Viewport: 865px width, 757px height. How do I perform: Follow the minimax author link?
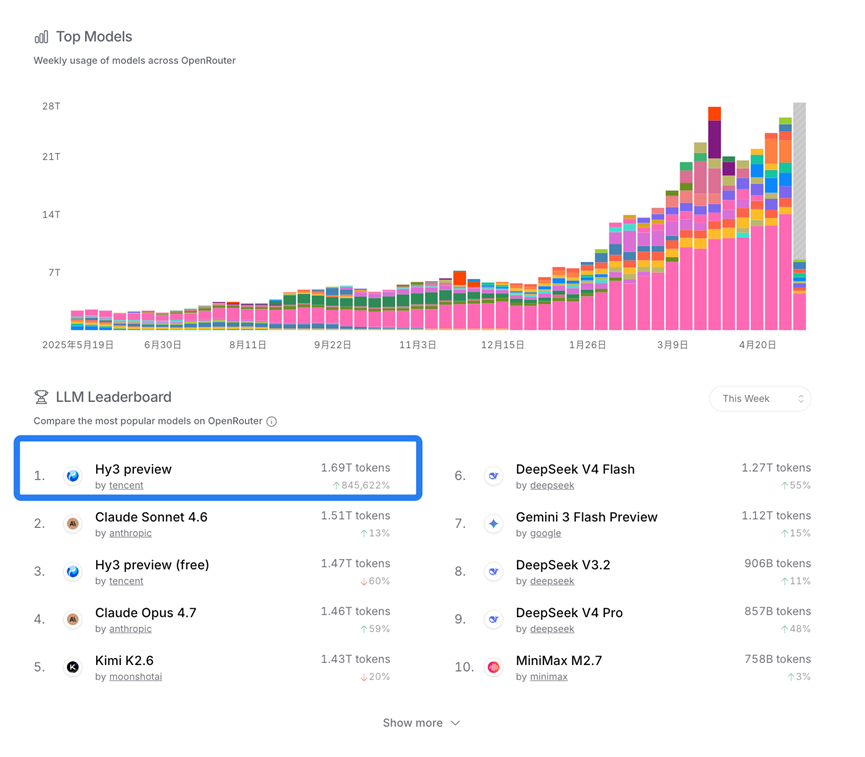pyautogui.click(x=548, y=677)
